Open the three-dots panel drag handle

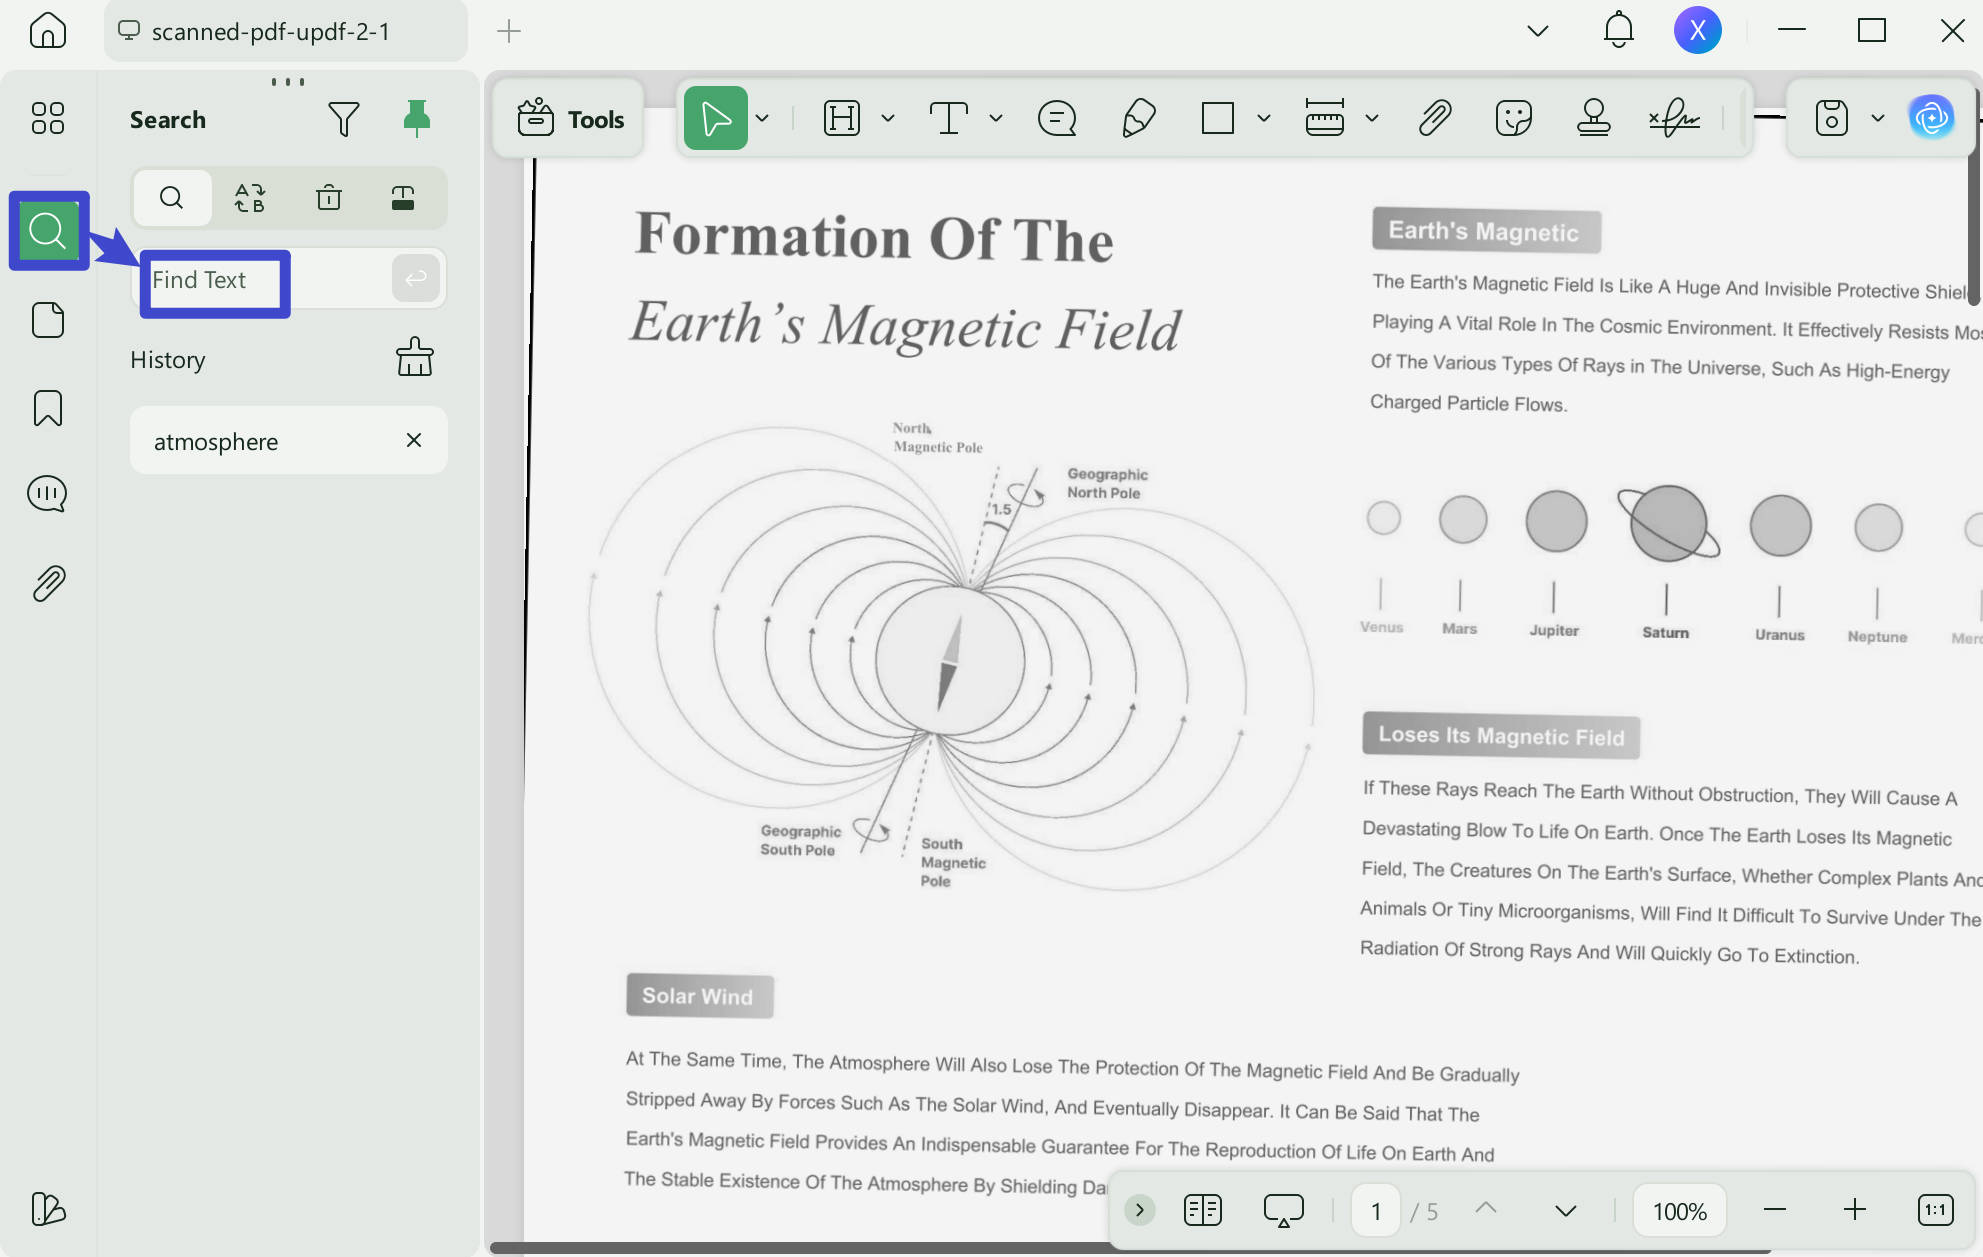(x=288, y=82)
